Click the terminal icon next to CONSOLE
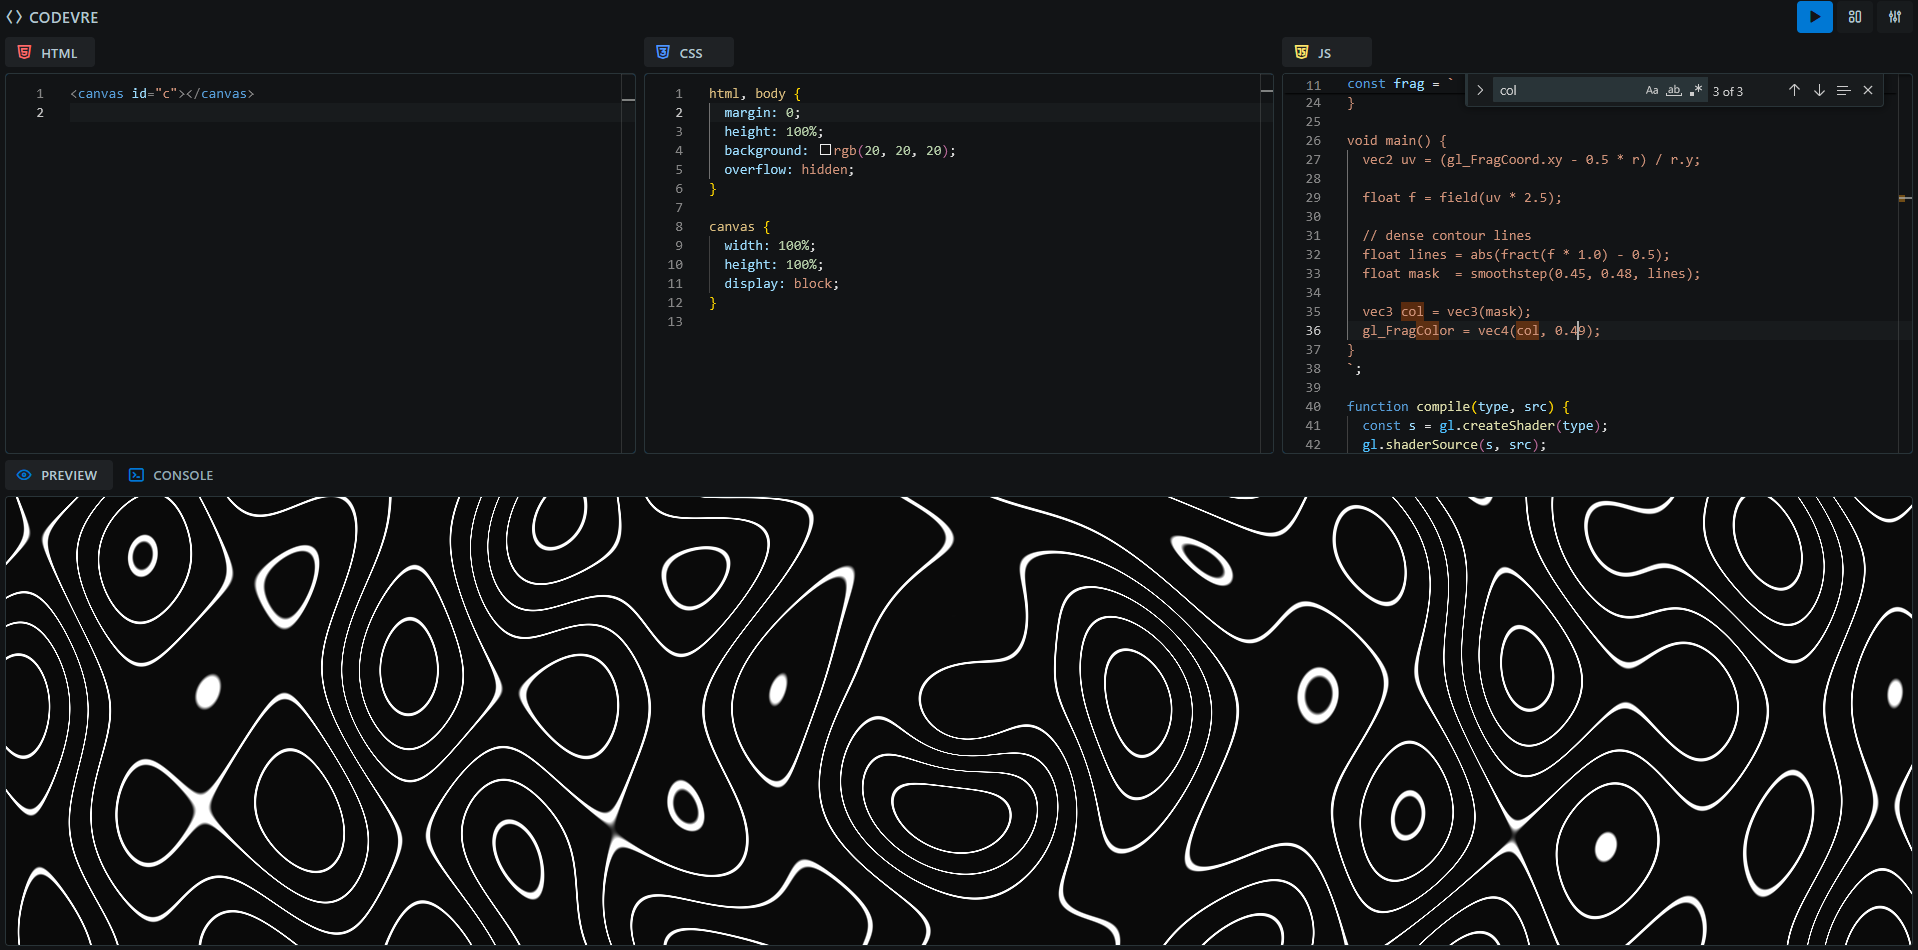 click(x=136, y=474)
